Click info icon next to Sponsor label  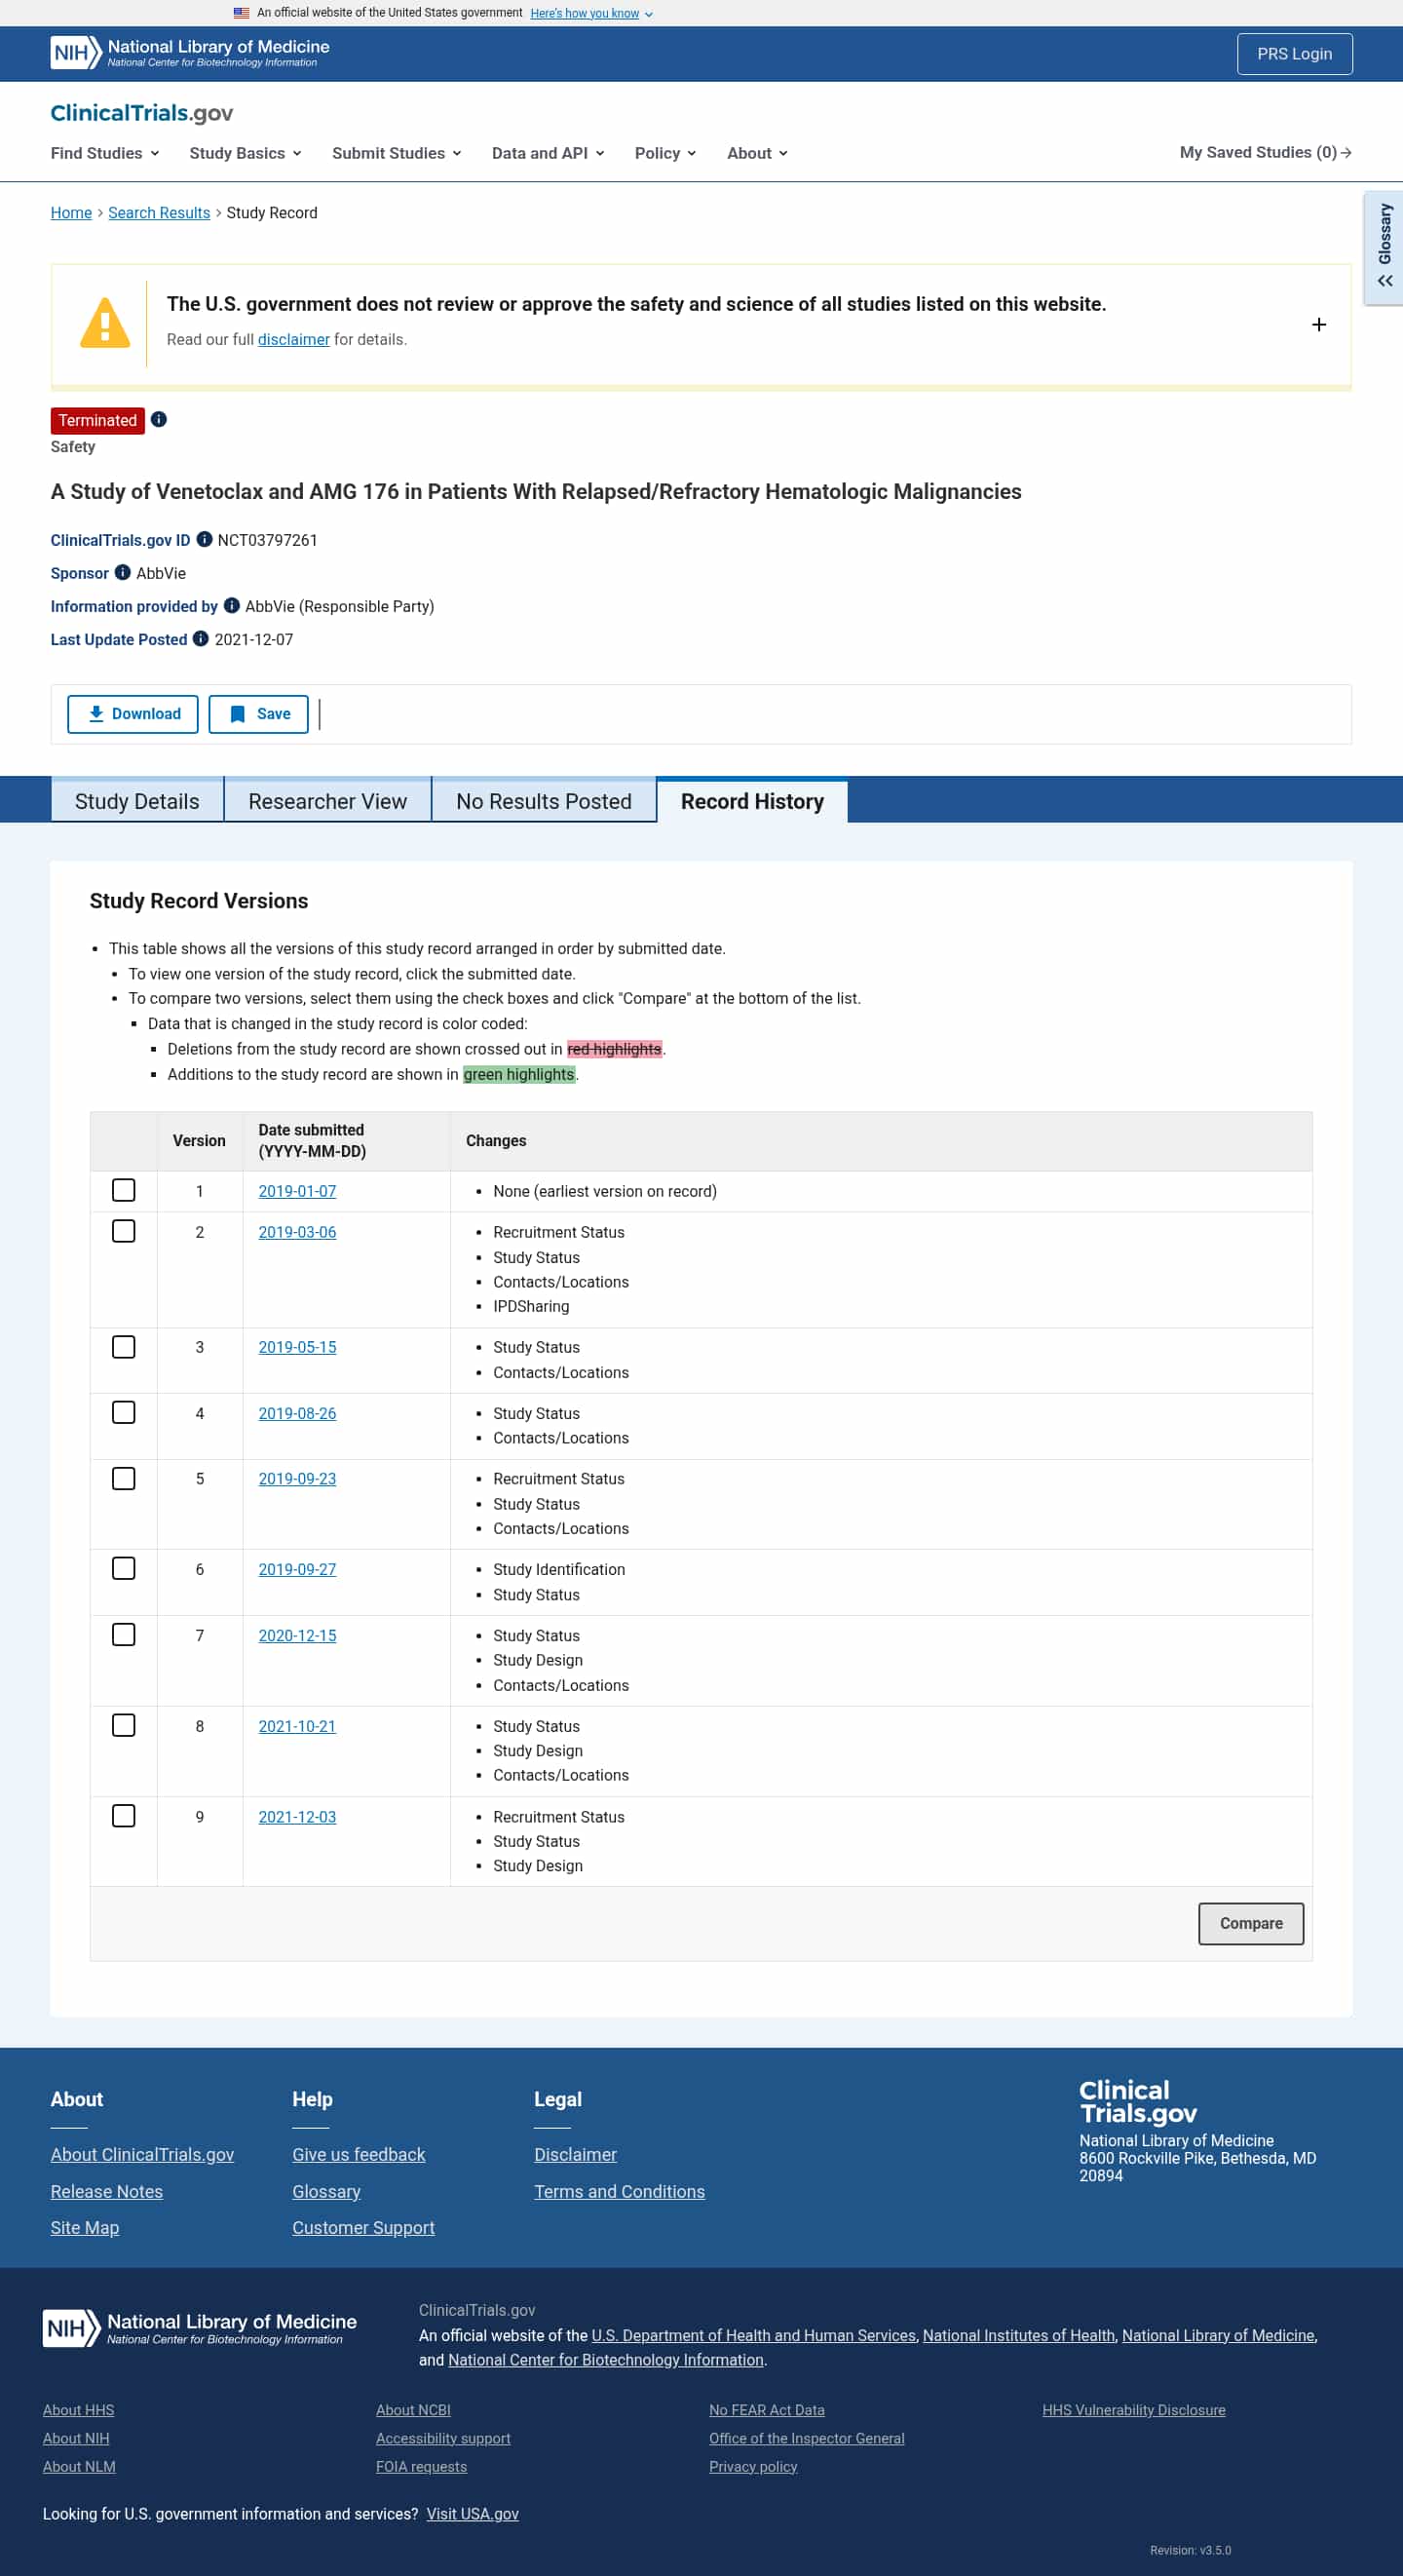[123, 573]
